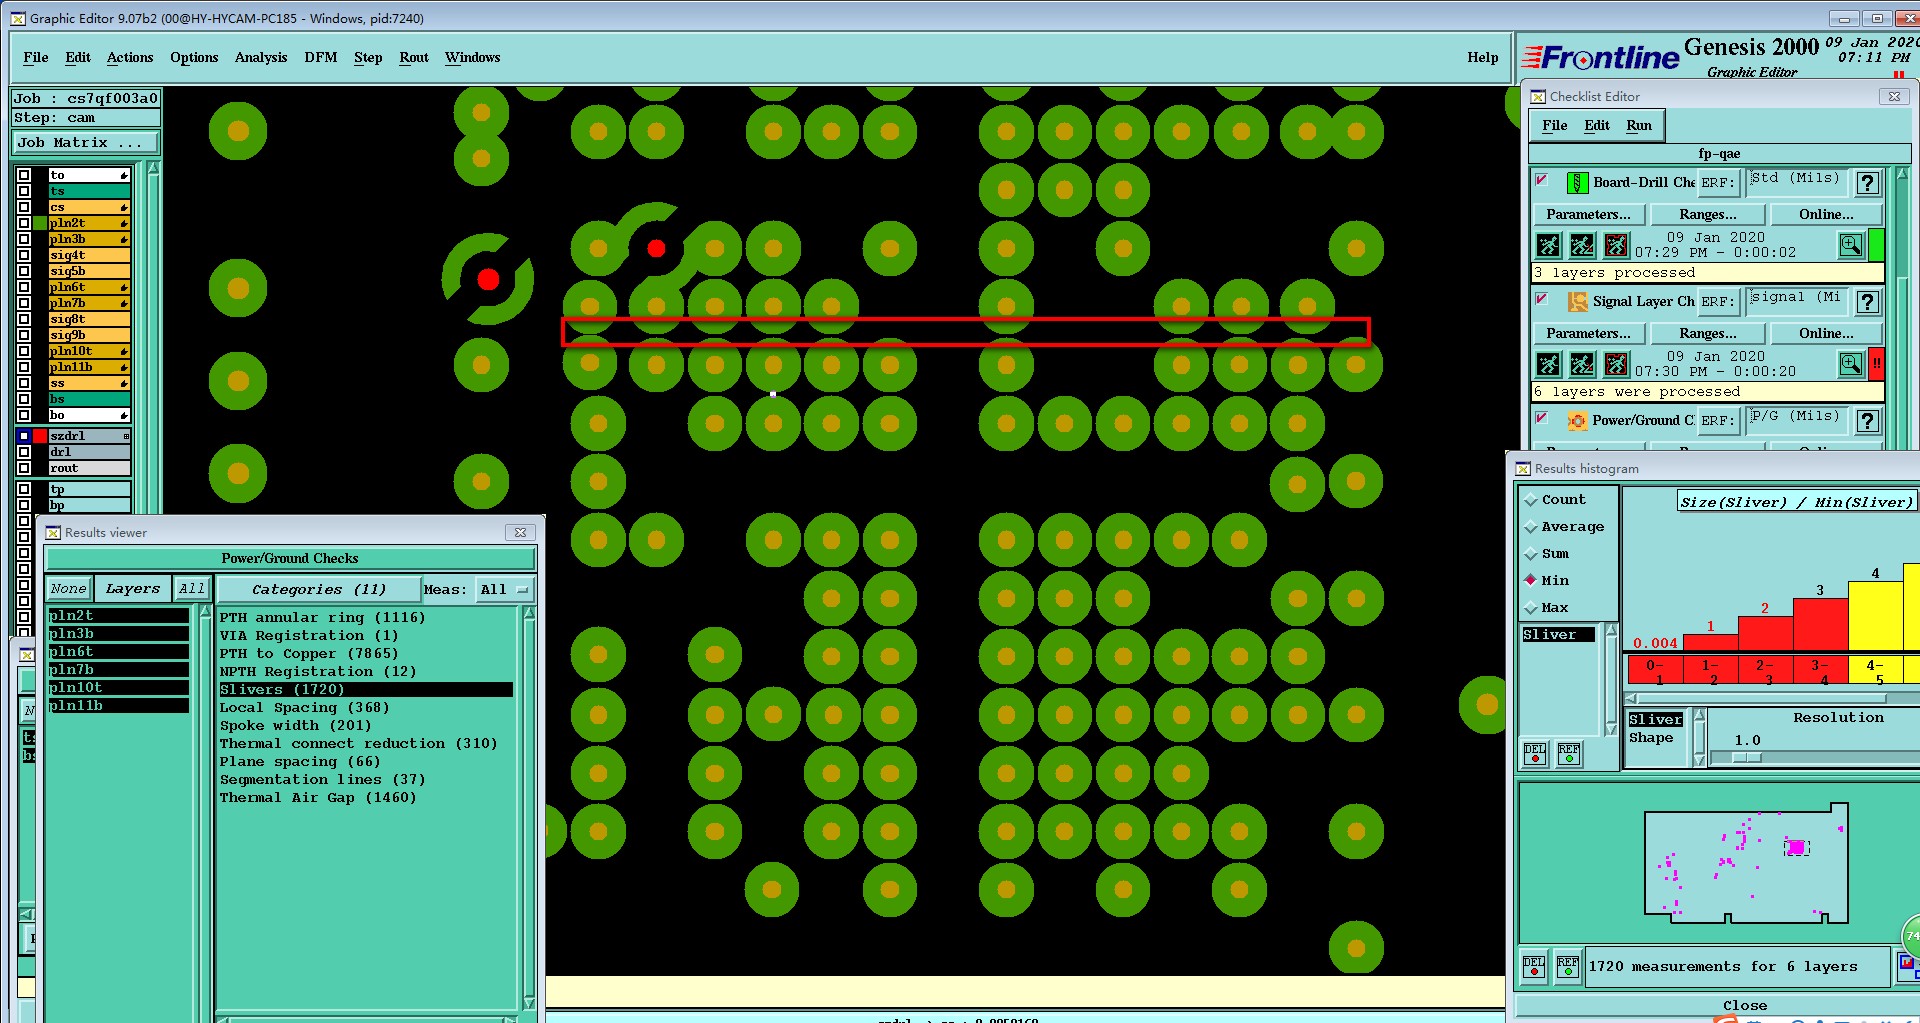Image resolution: width=1920 pixels, height=1023 pixels.
Task: Click the None button in Results viewer
Action: [69, 589]
